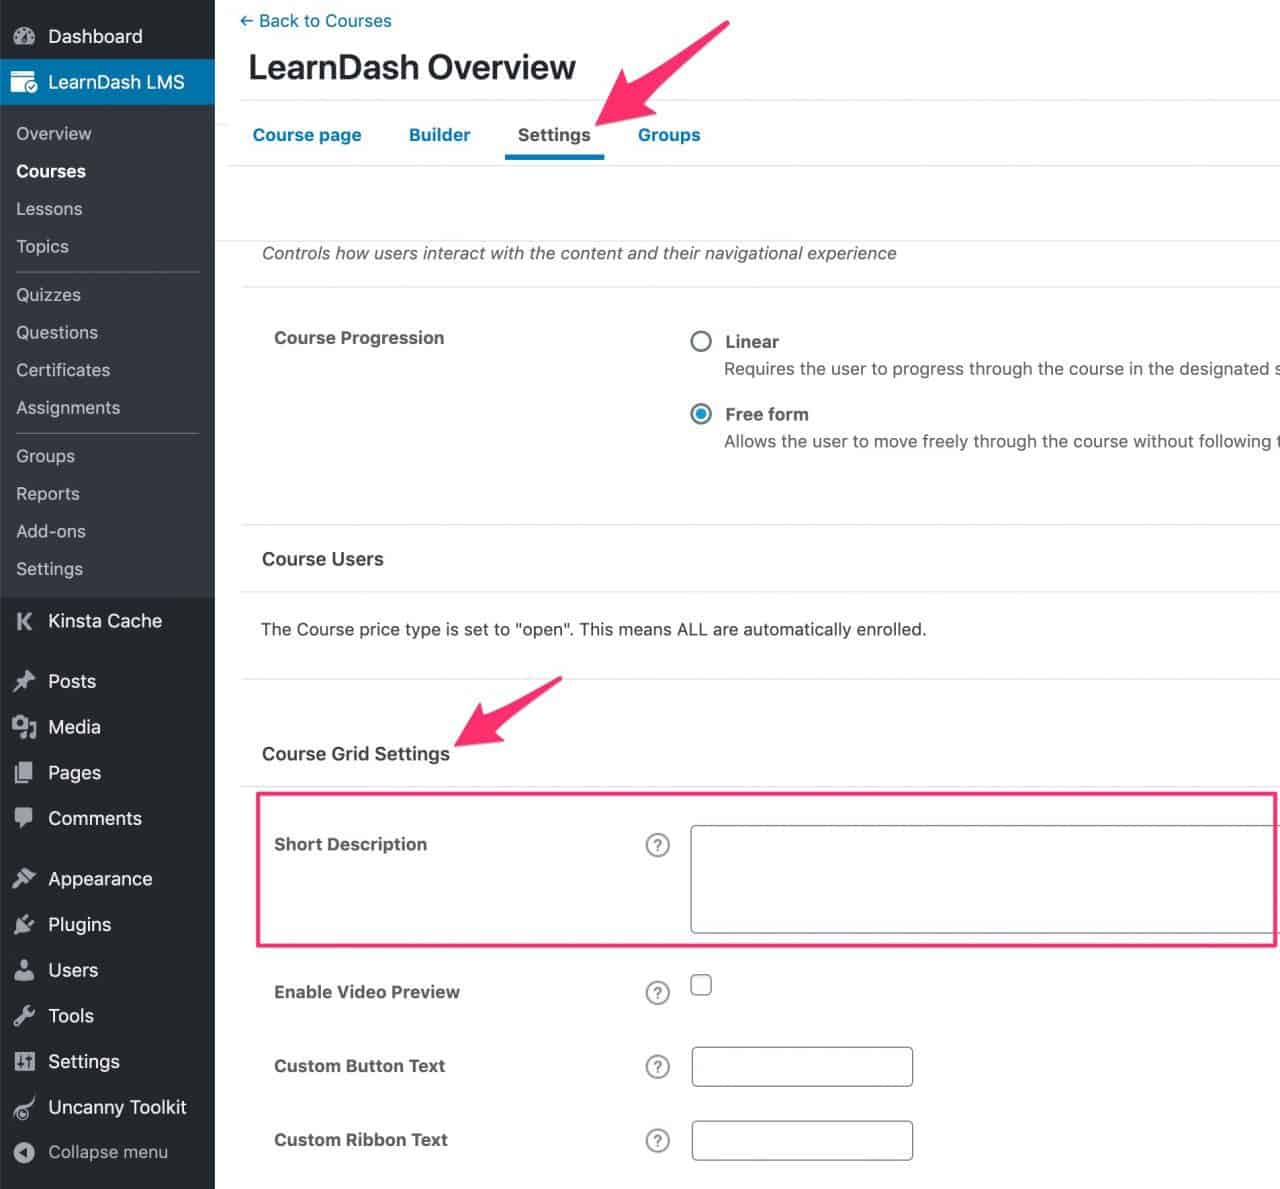Click the Plugins plug icon
The width and height of the screenshot is (1280, 1189).
pyautogui.click(x=25, y=924)
